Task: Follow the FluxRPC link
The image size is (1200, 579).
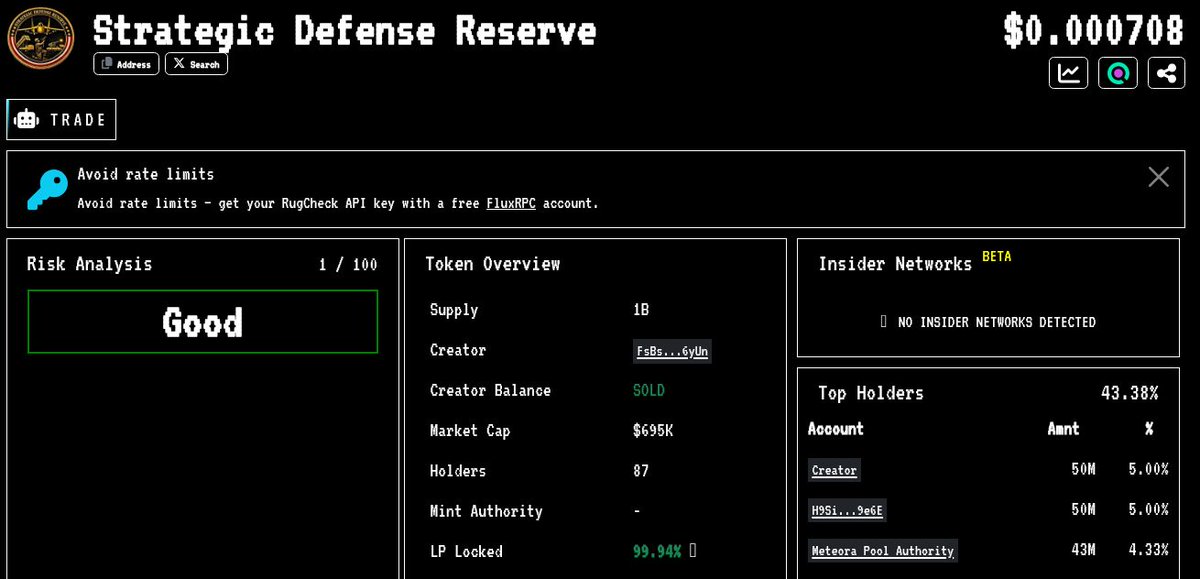Action: click(x=511, y=203)
